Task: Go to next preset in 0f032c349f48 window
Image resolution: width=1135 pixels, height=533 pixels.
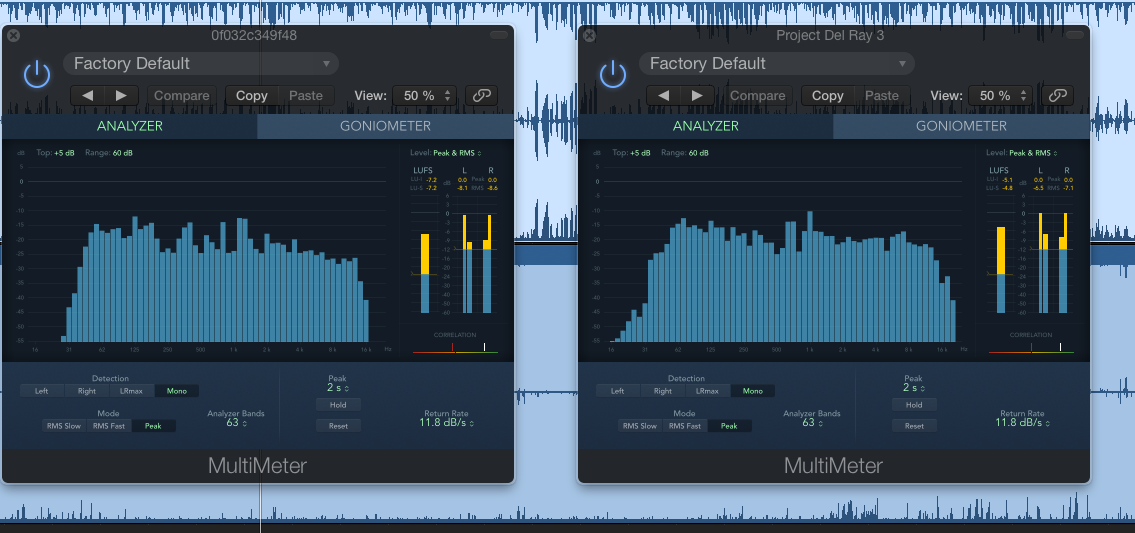Action: coord(122,96)
